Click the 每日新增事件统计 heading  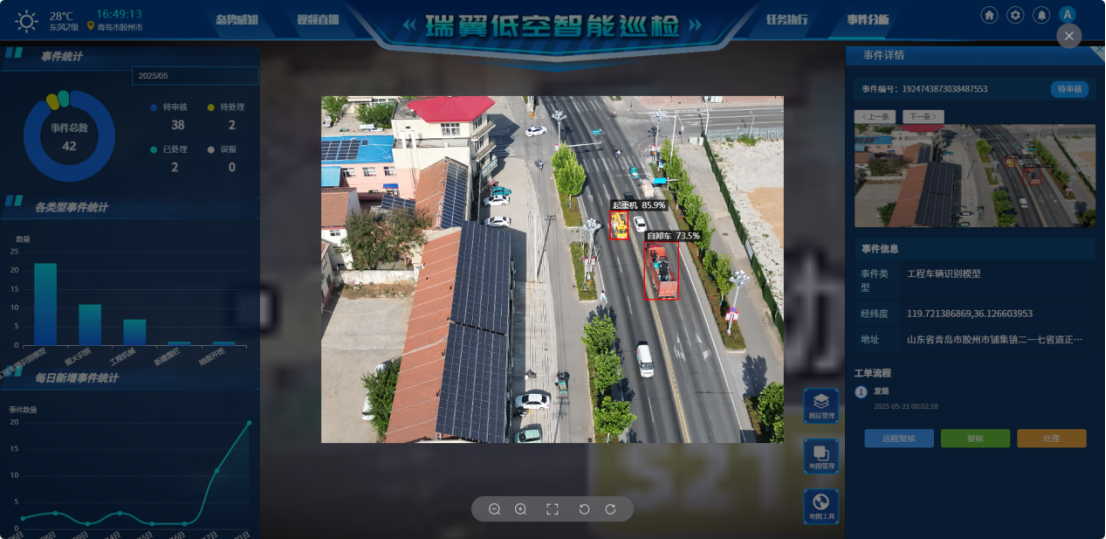[77, 378]
